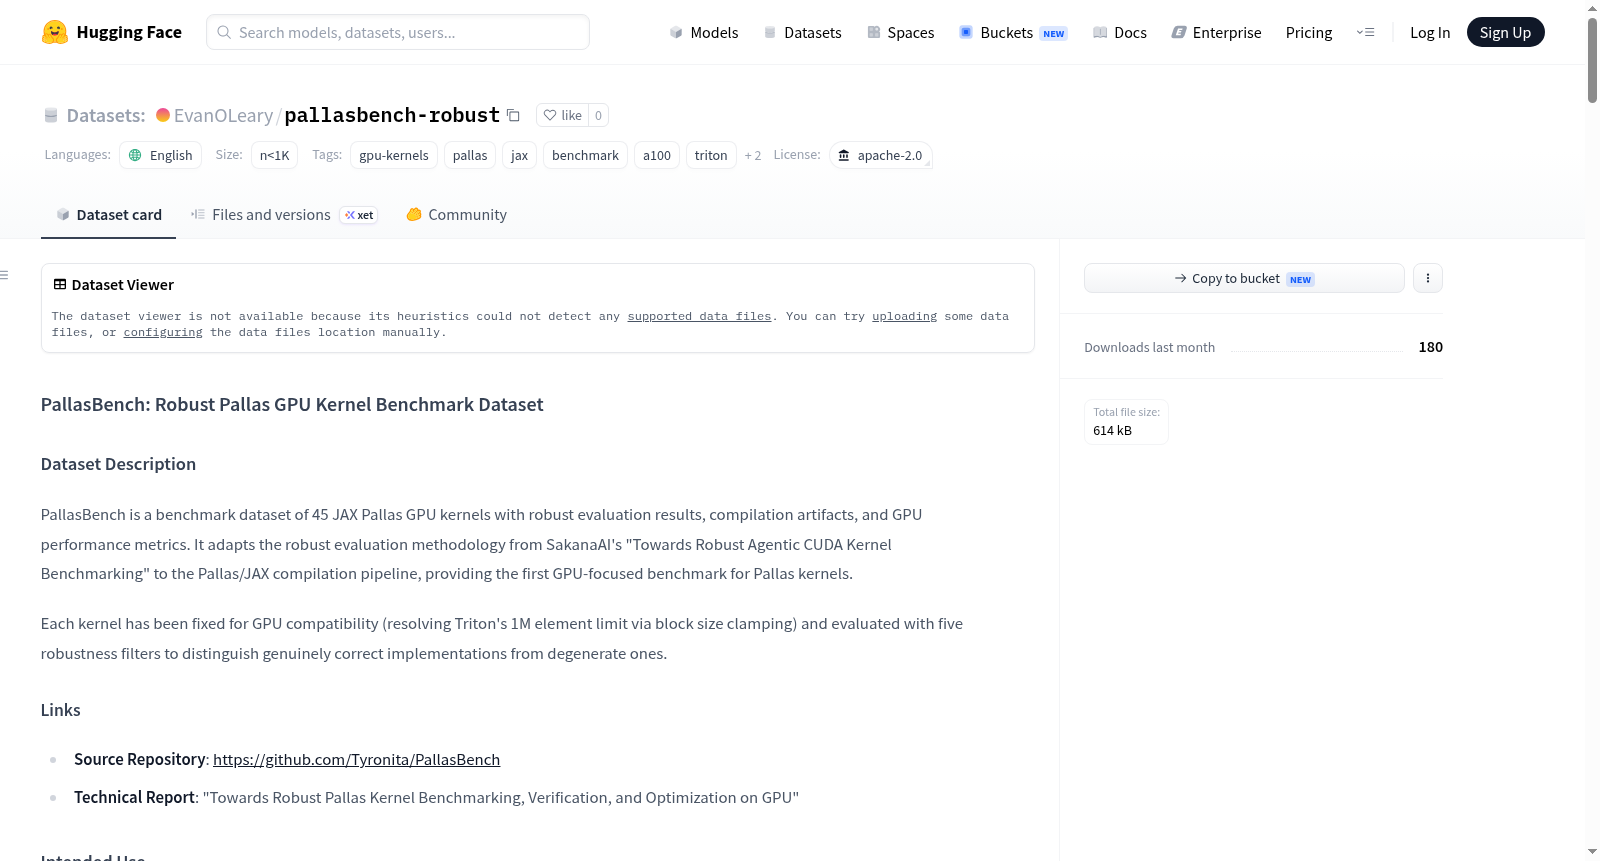Screen dimensions: 1600x861
Task: Follow the configuring link
Action: coord(163,332)
